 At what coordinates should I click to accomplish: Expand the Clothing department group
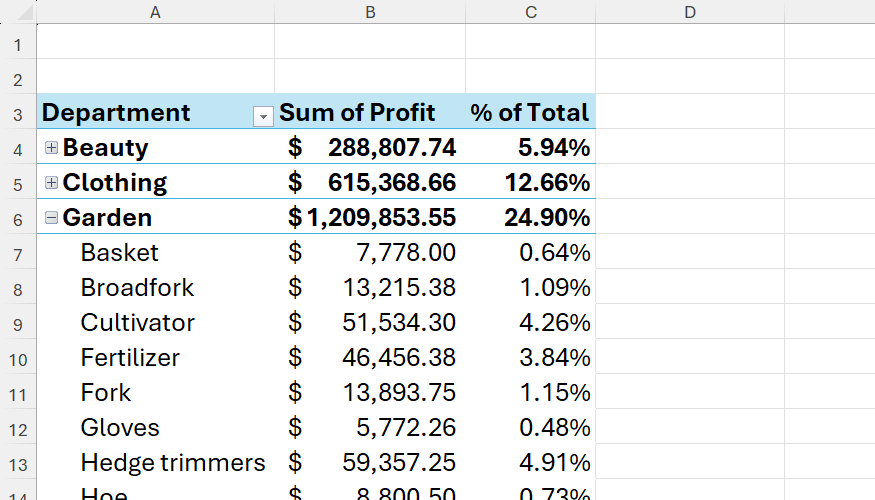(x=51, y=182)
